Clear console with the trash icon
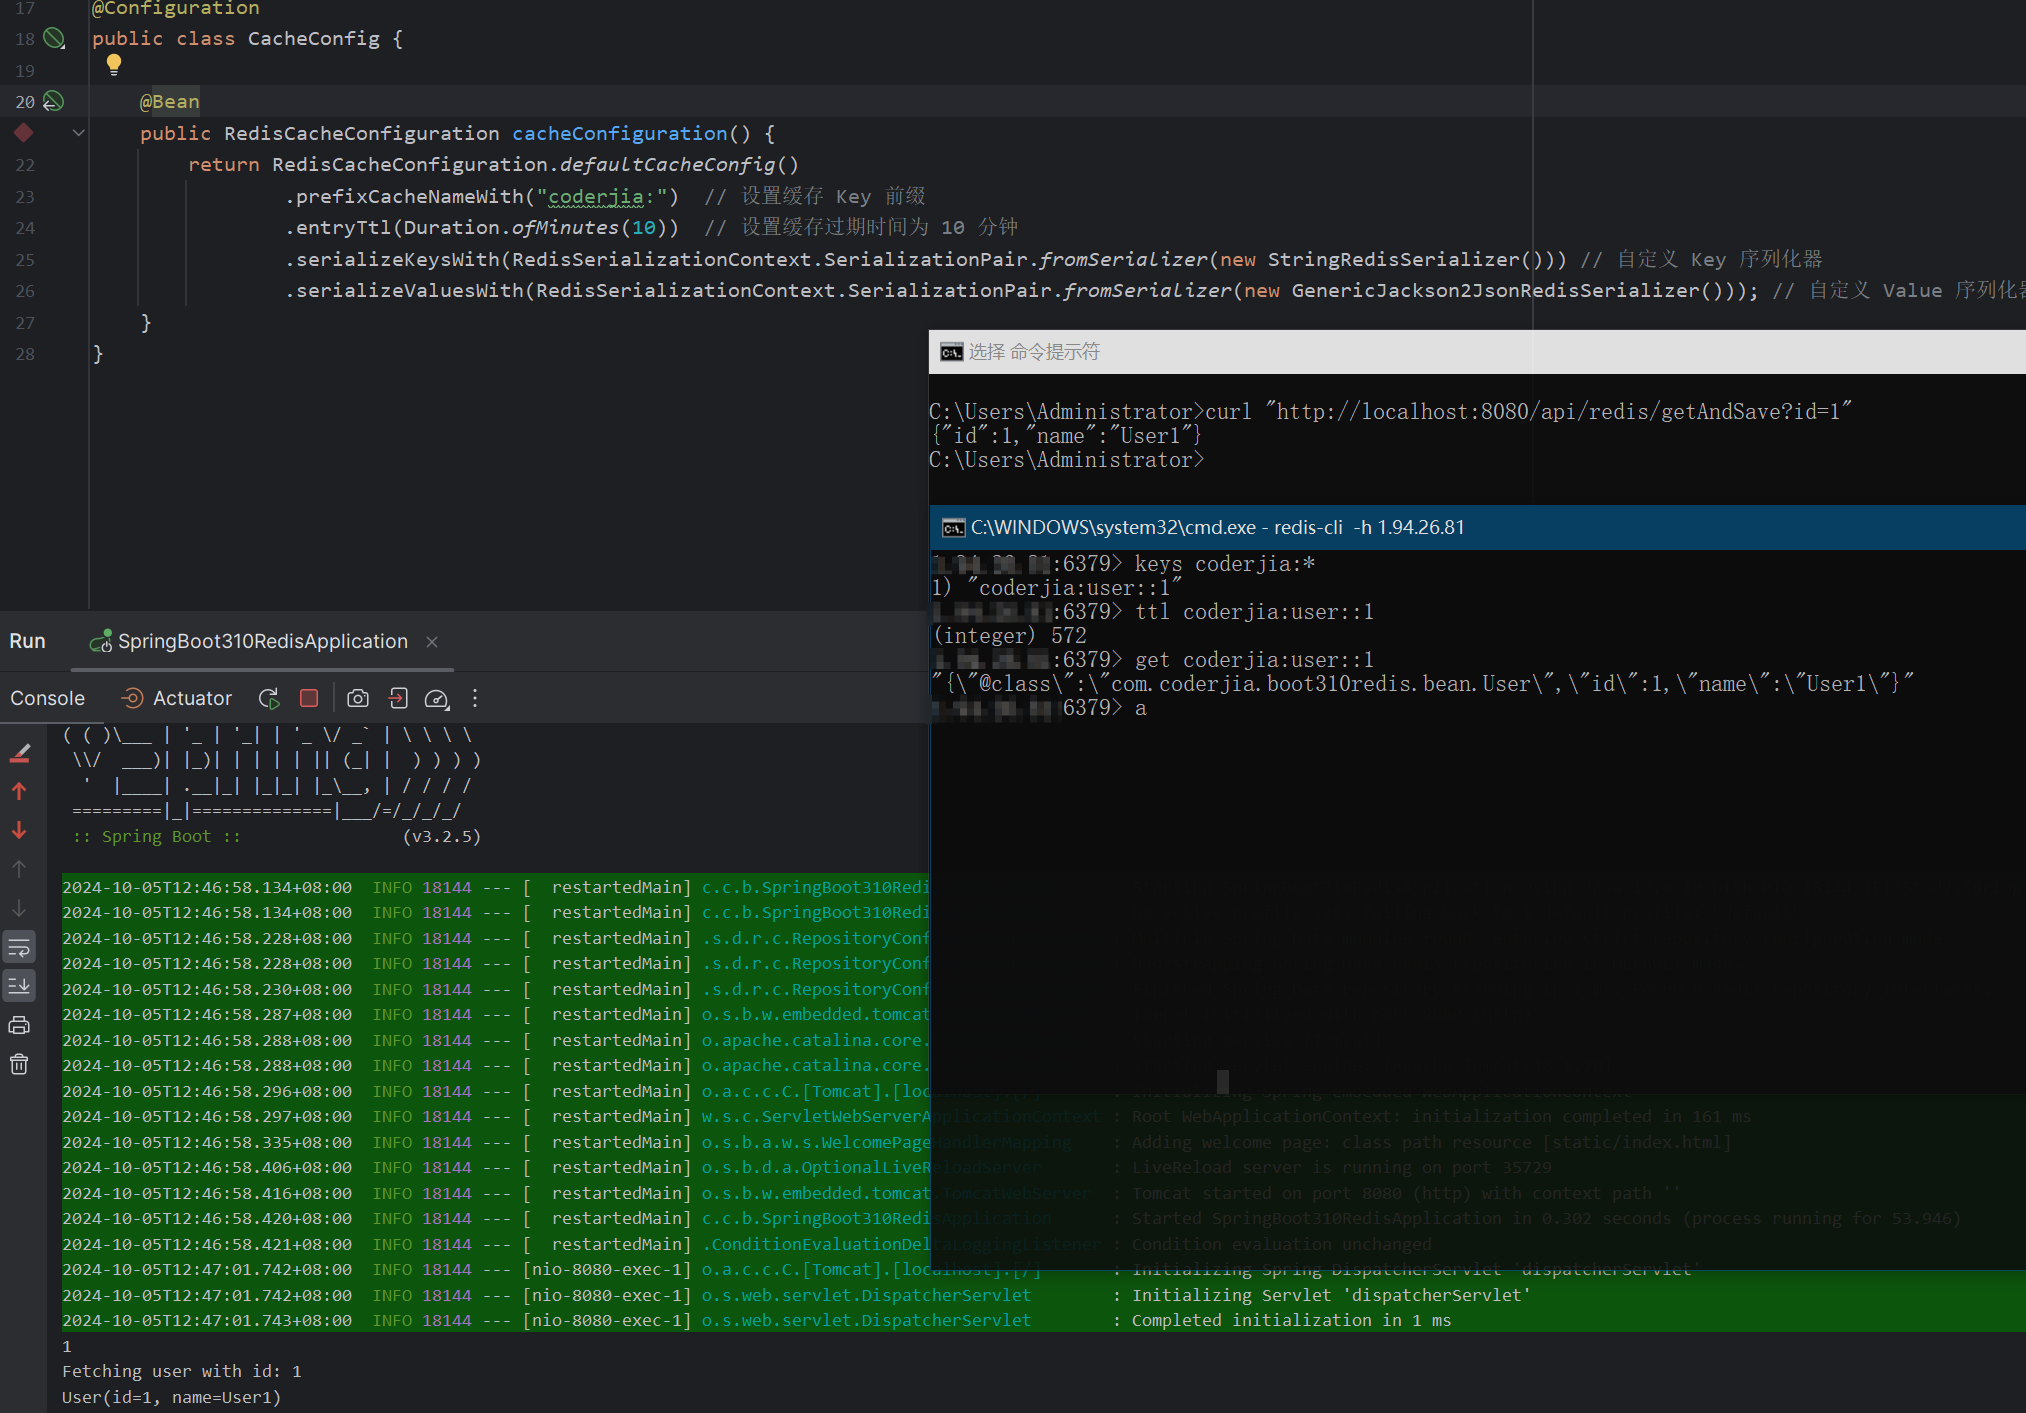Screen dimensions: 2026x1413 point(19,1065)
